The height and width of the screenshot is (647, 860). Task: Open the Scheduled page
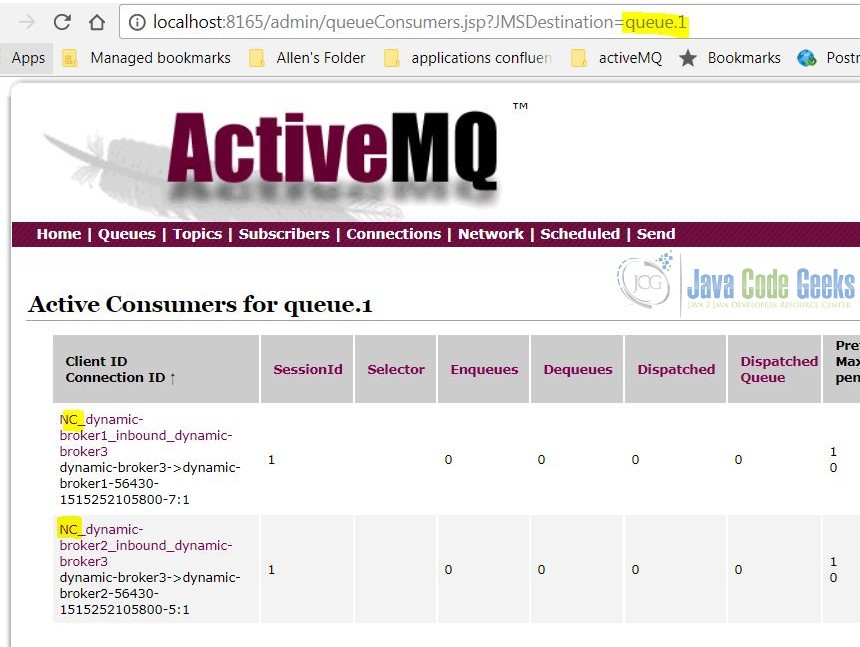coord(581,234)
